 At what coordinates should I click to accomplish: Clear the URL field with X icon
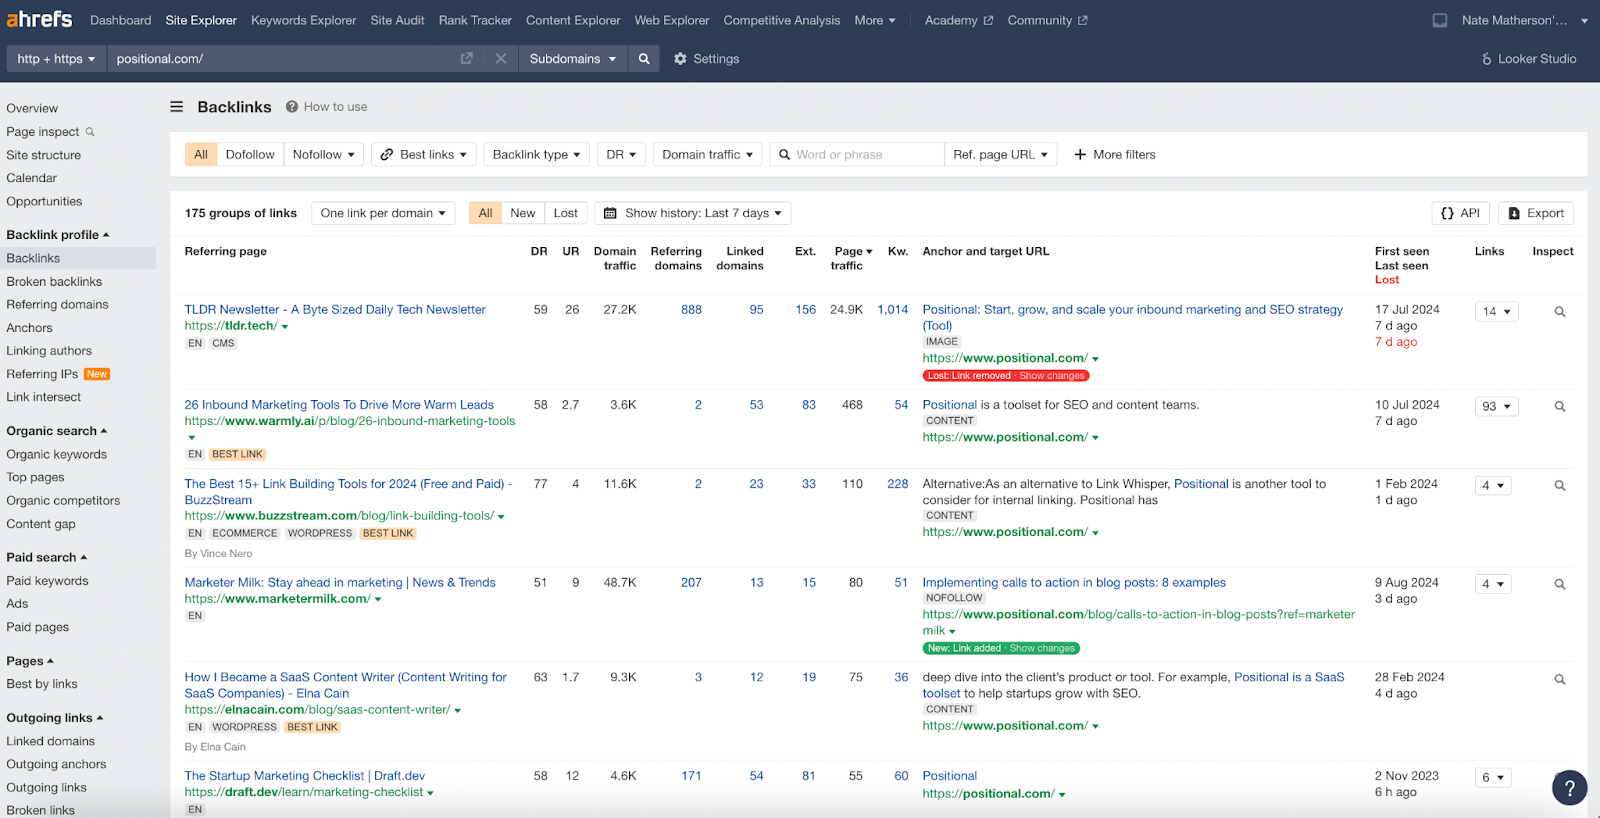pyautogui.click(x=501, y=59)
